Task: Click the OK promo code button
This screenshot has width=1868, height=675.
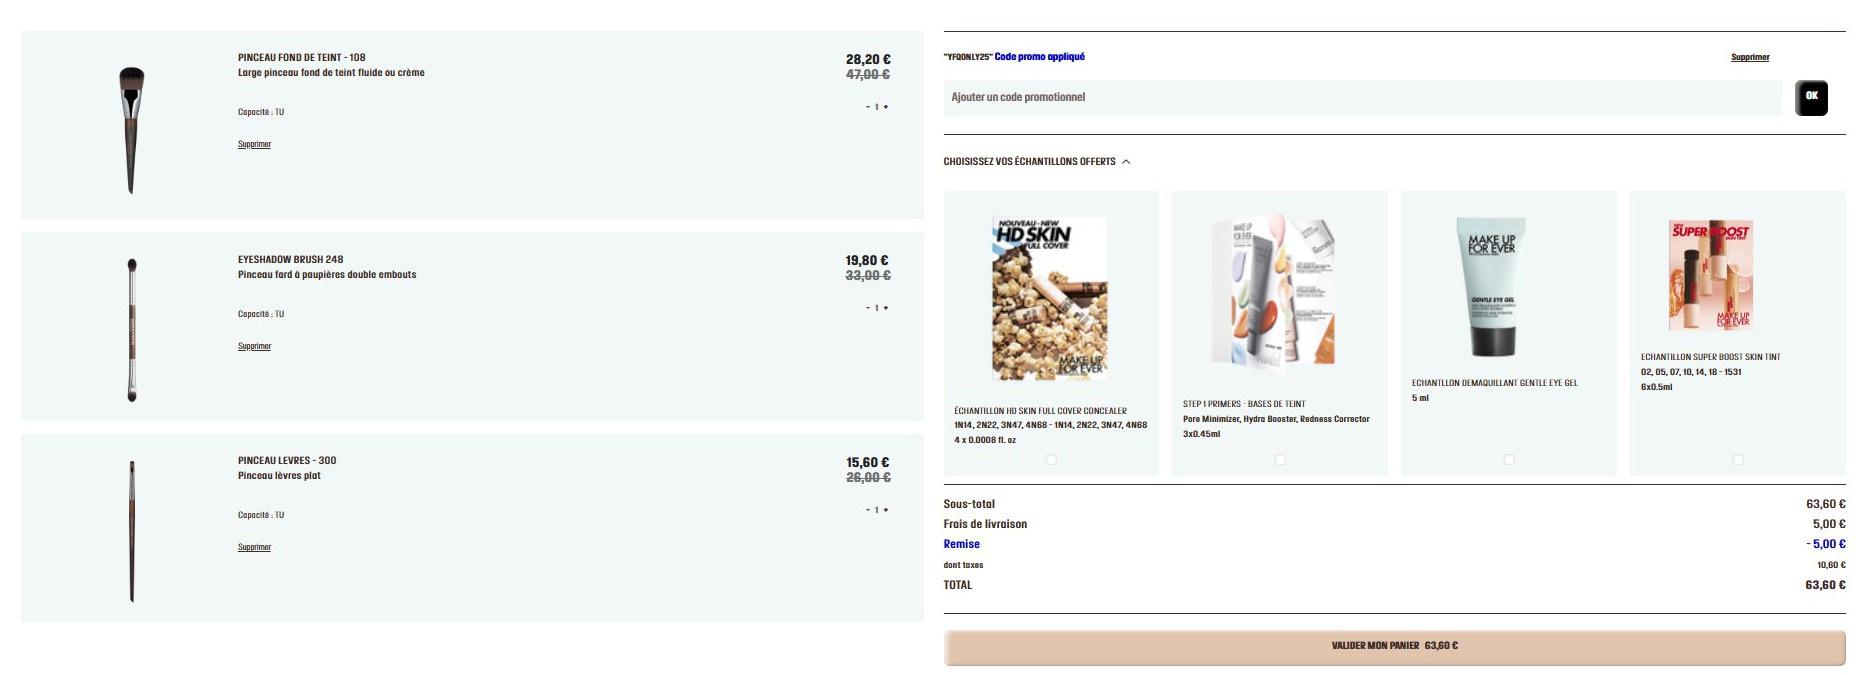Action: coord(1811,98)
